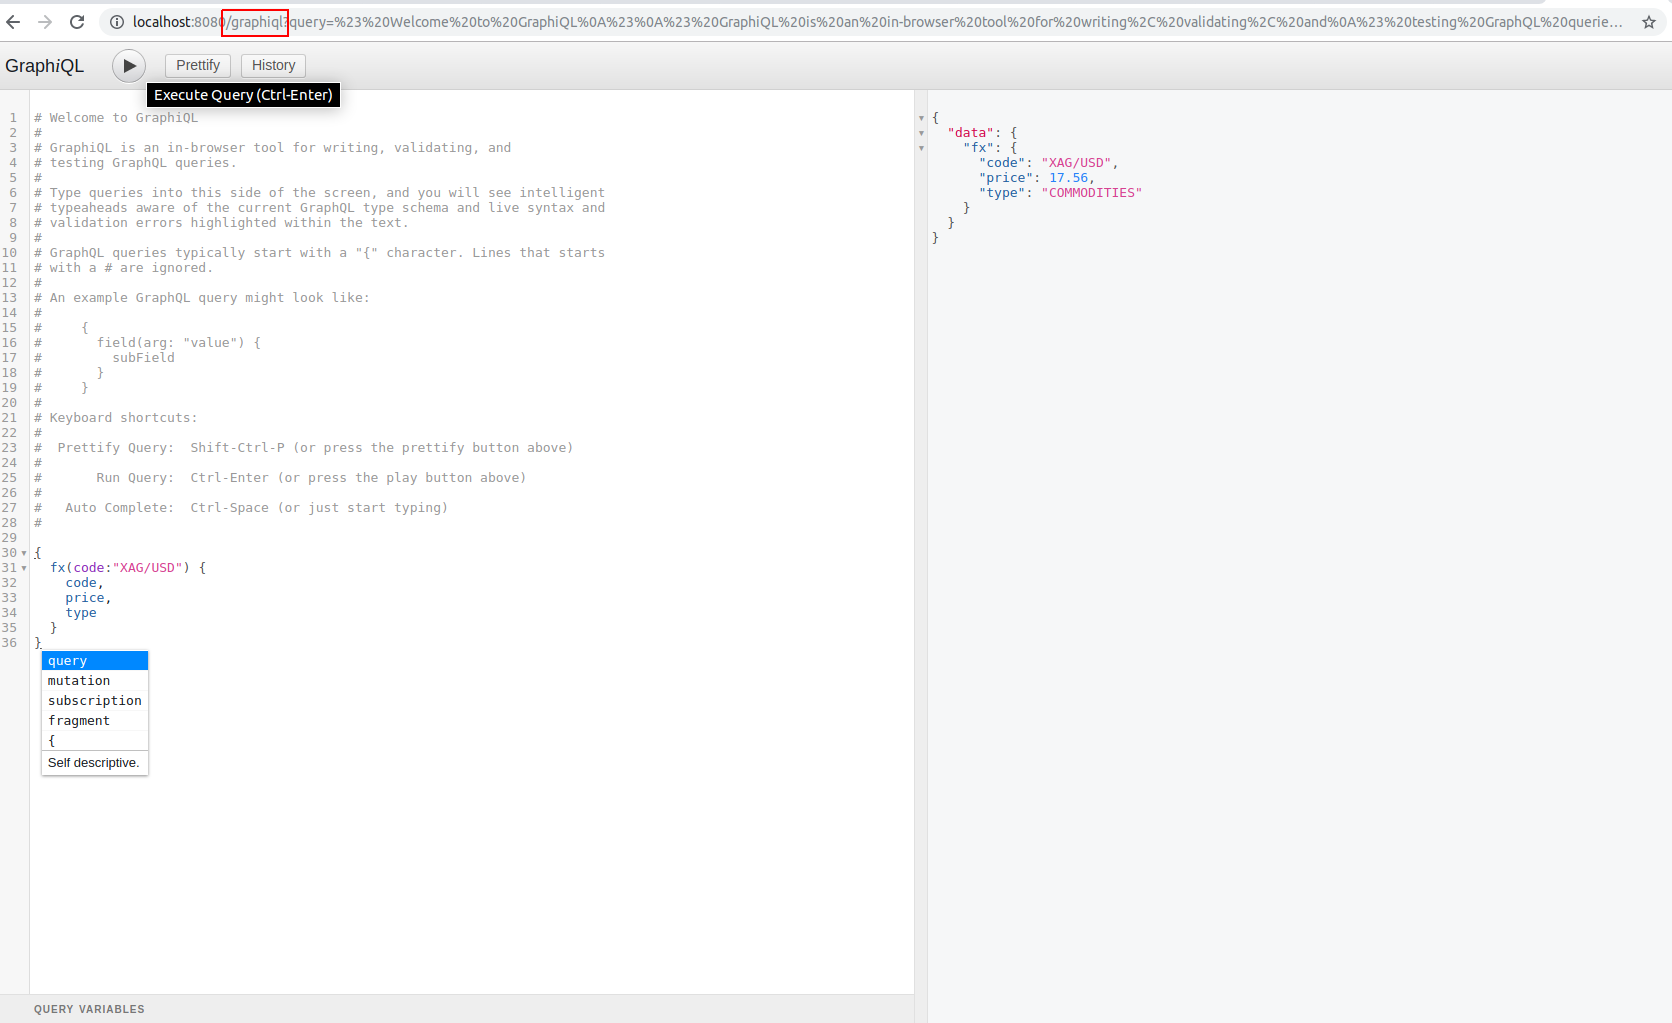This screenshot has width=1672, height=1023.
Task: Click the Prettify button
Action: pos(198,65)
